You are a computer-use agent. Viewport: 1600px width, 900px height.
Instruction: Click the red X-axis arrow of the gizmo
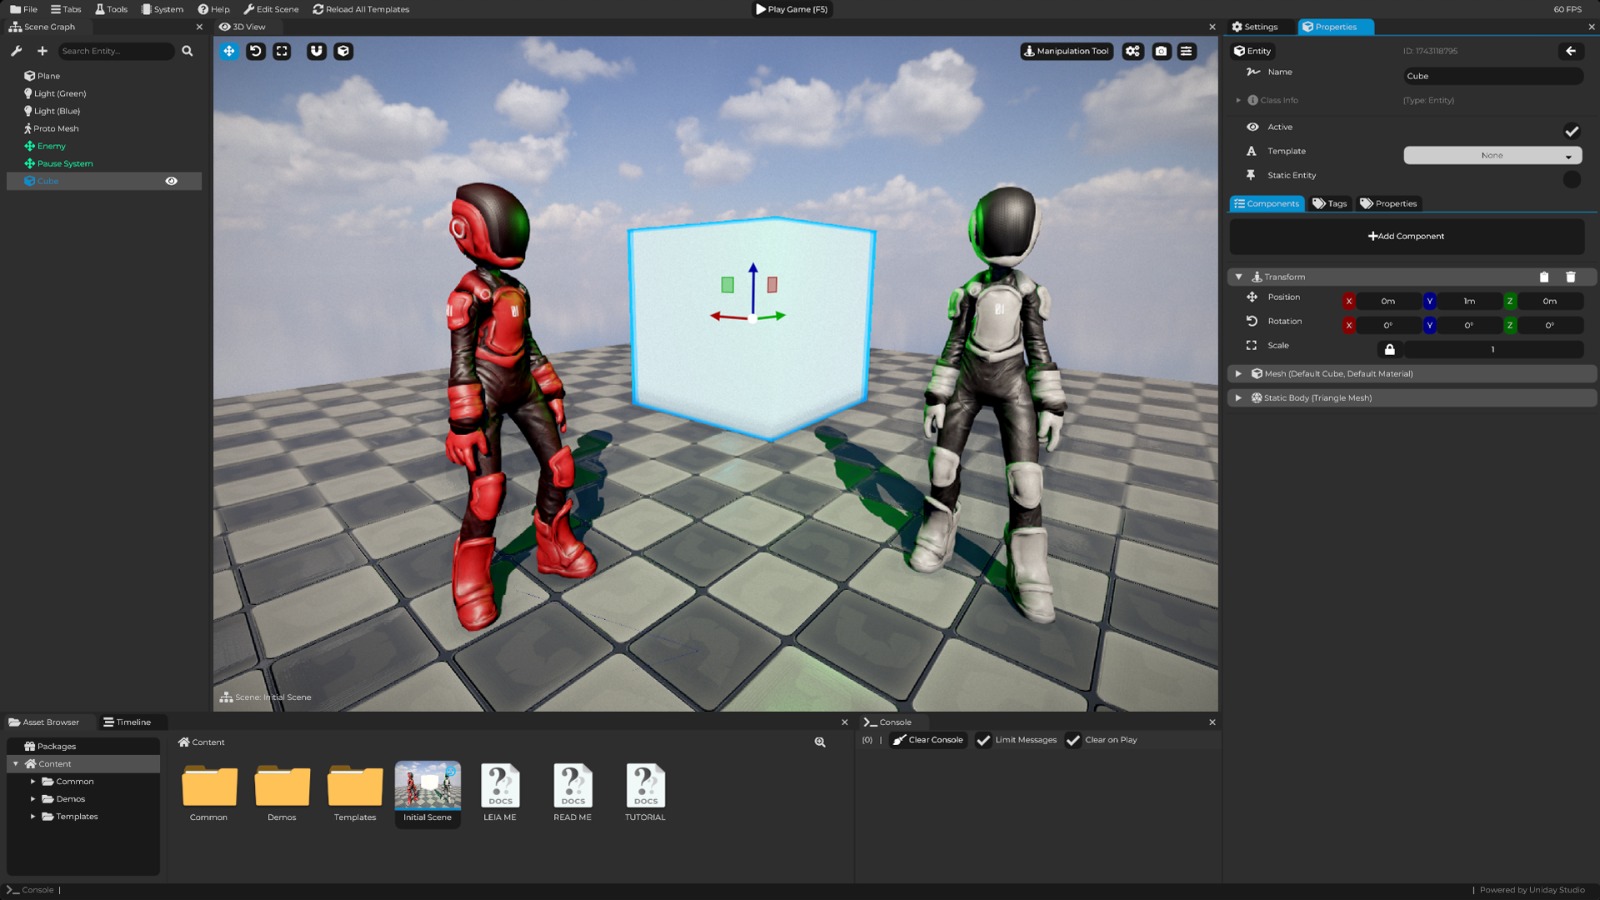click(x=728, y=317)
